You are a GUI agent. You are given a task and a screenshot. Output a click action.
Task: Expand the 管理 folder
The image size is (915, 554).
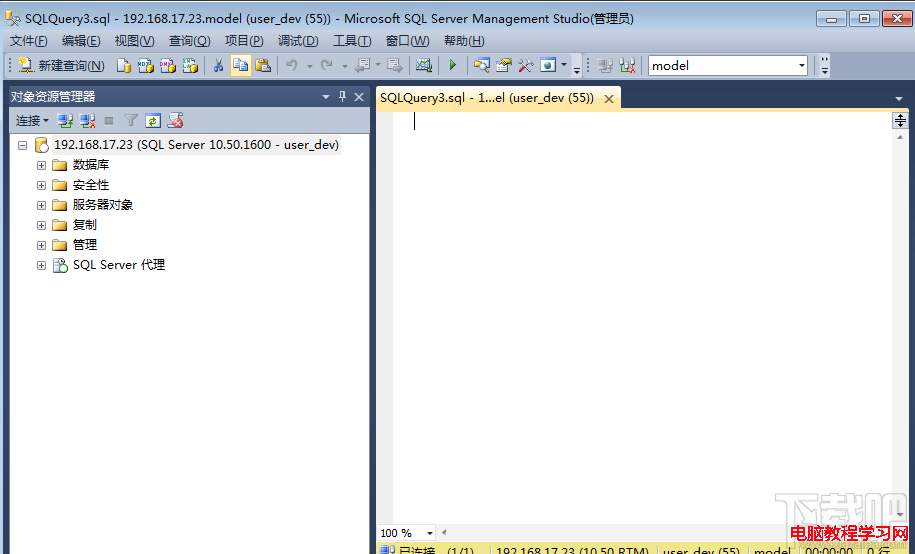point(41,245)
